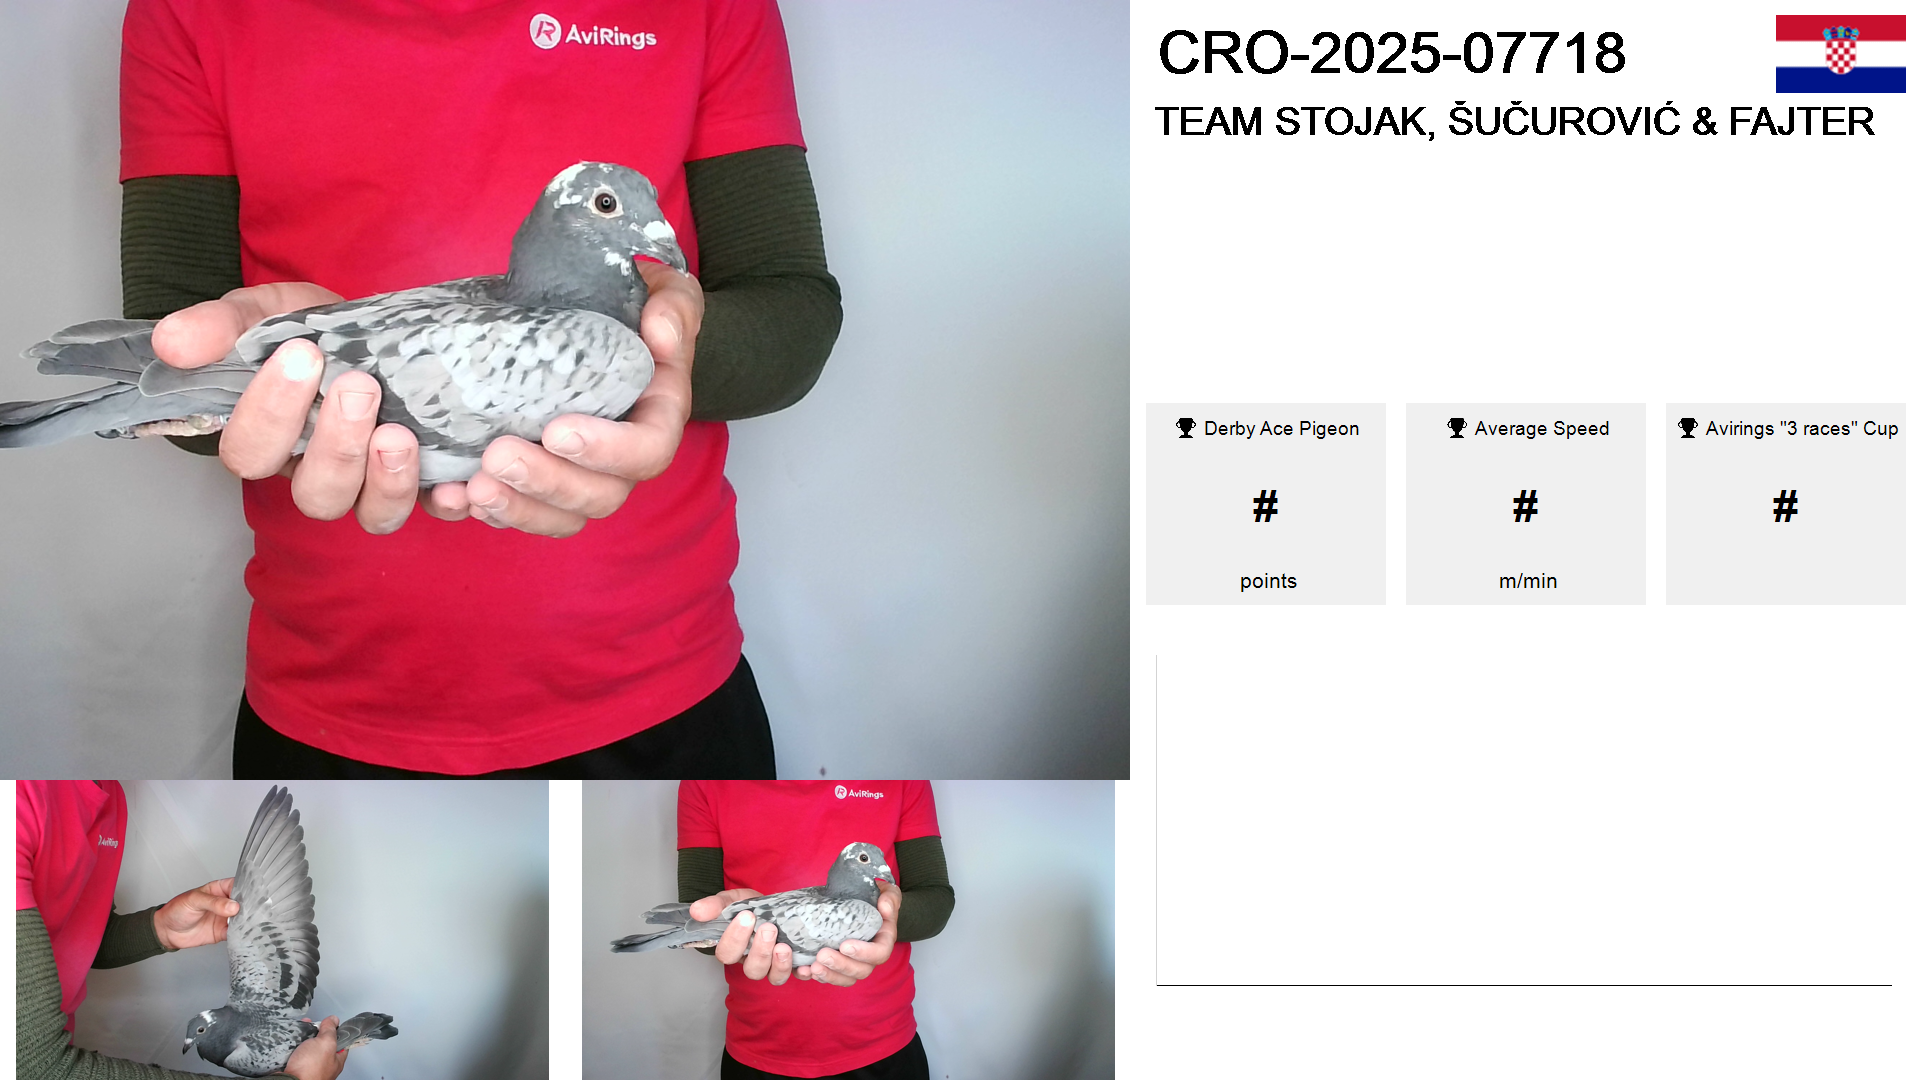Click the ring number CRO-2025-07718
Image resolution: width=1920 pixels, height=1080 pixels.
1392,53
